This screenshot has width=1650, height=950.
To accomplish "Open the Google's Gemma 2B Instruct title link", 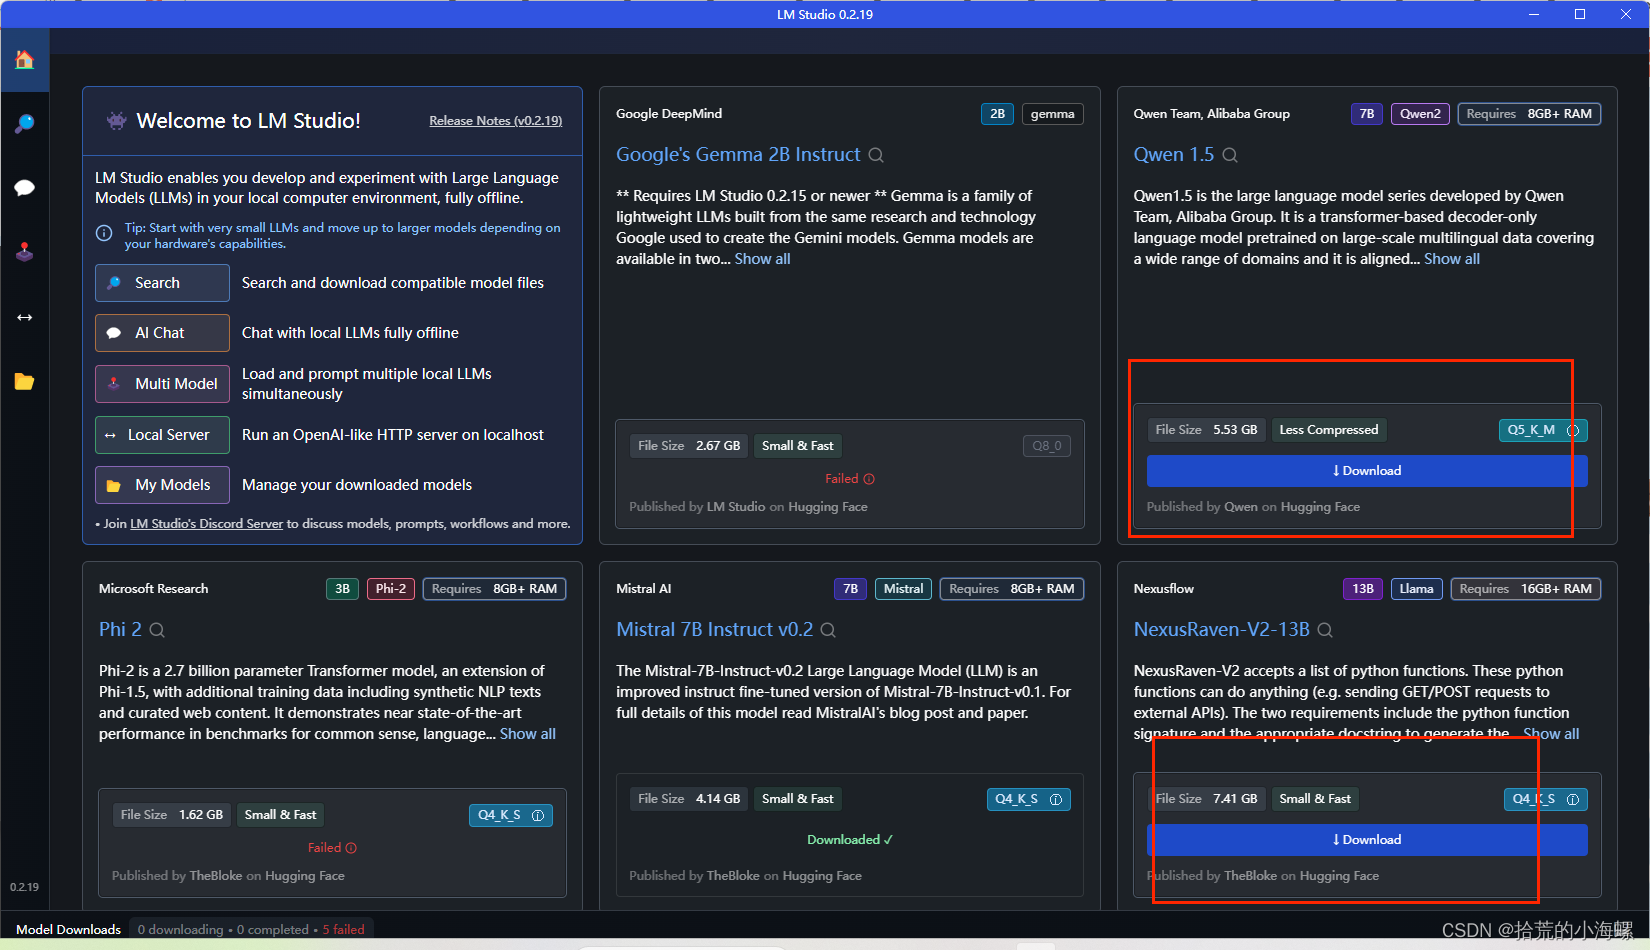I will (738, 155).
